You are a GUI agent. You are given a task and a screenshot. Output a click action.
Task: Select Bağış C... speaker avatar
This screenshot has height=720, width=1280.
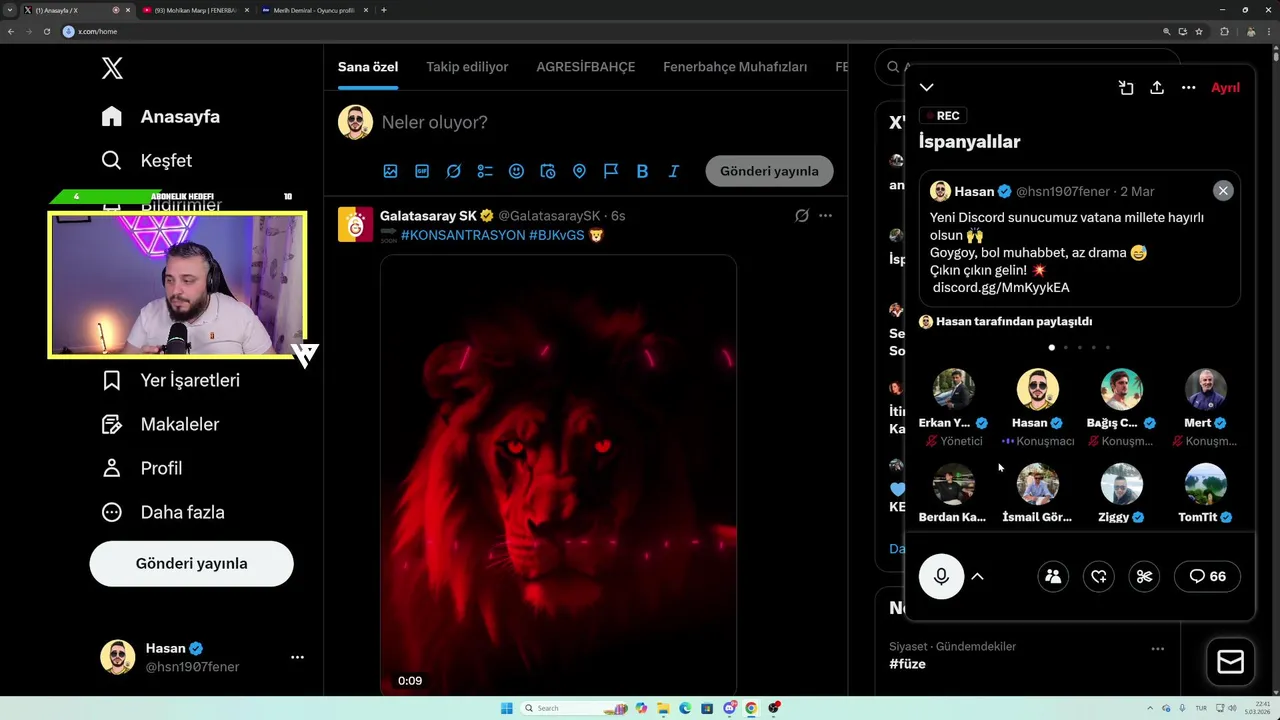[1121, 390]
